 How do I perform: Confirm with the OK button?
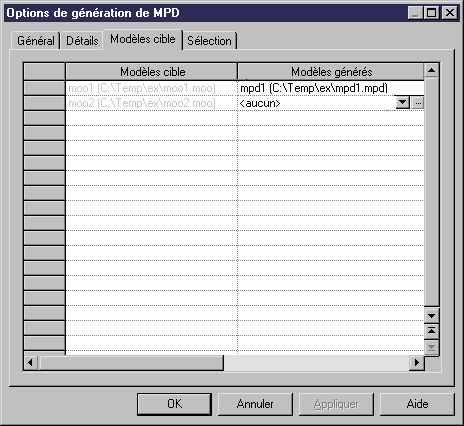[x=174, y=404]
